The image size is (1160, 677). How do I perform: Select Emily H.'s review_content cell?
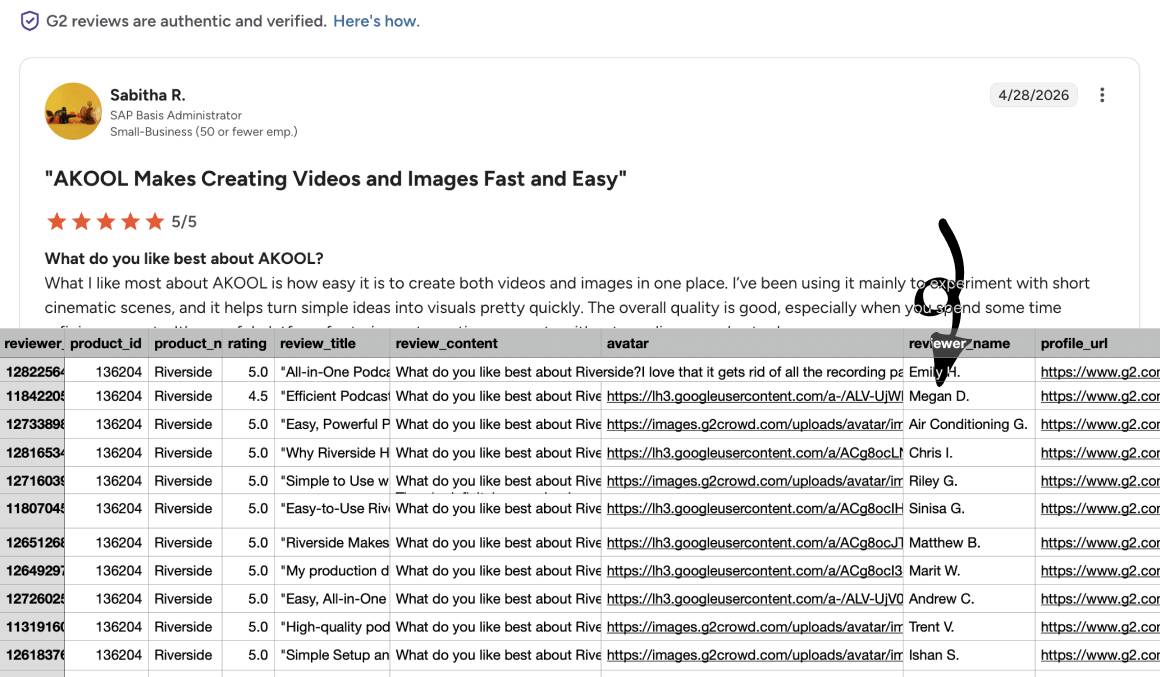pos(647,372)
